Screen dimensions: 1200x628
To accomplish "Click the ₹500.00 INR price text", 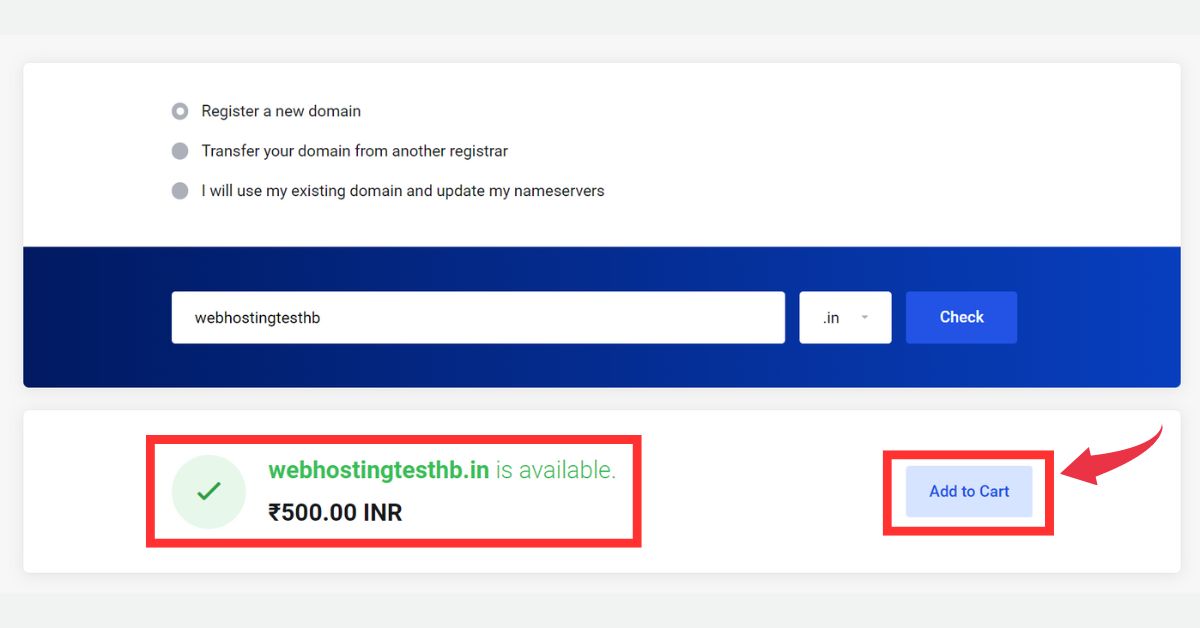I will click(x=335, y=512).
